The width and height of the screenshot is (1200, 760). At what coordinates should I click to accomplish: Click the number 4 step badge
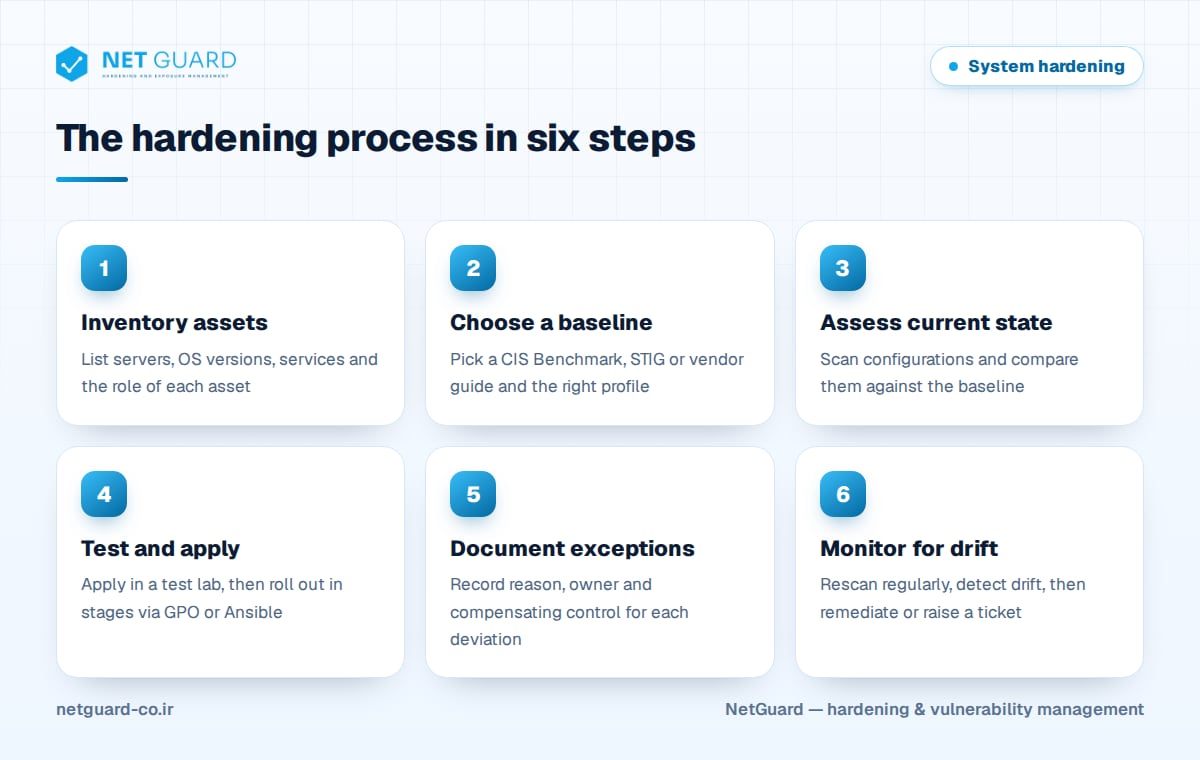pos(104,494)
